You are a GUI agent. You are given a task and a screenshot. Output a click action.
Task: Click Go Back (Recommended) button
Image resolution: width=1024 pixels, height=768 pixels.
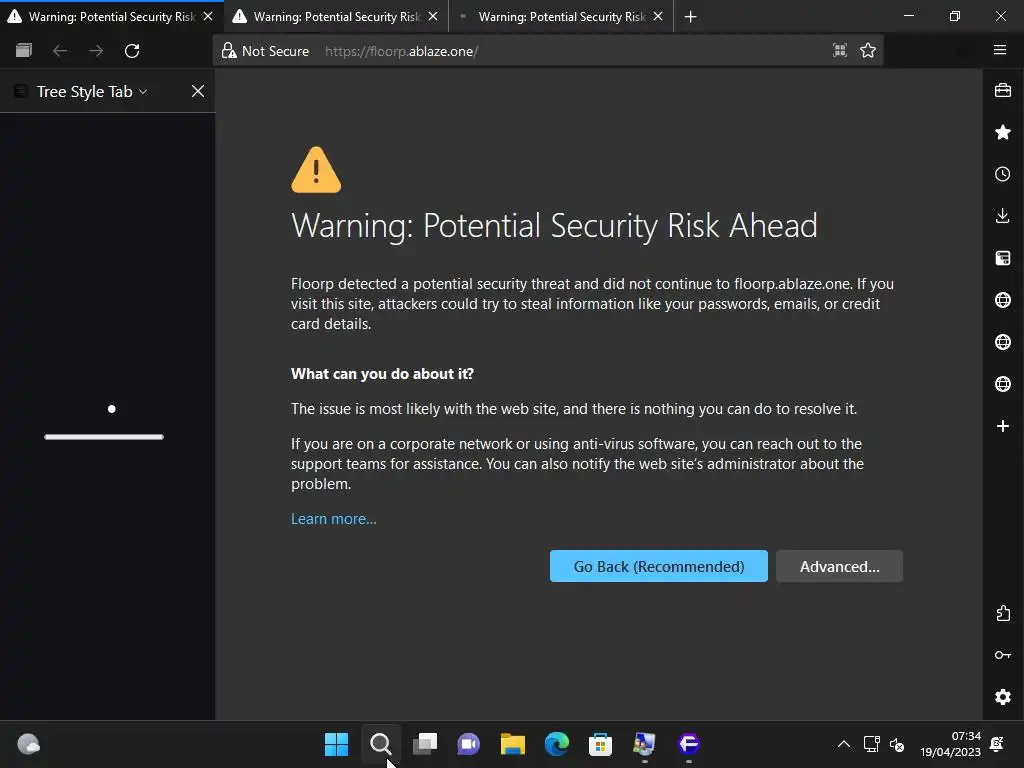pos(658,566)
